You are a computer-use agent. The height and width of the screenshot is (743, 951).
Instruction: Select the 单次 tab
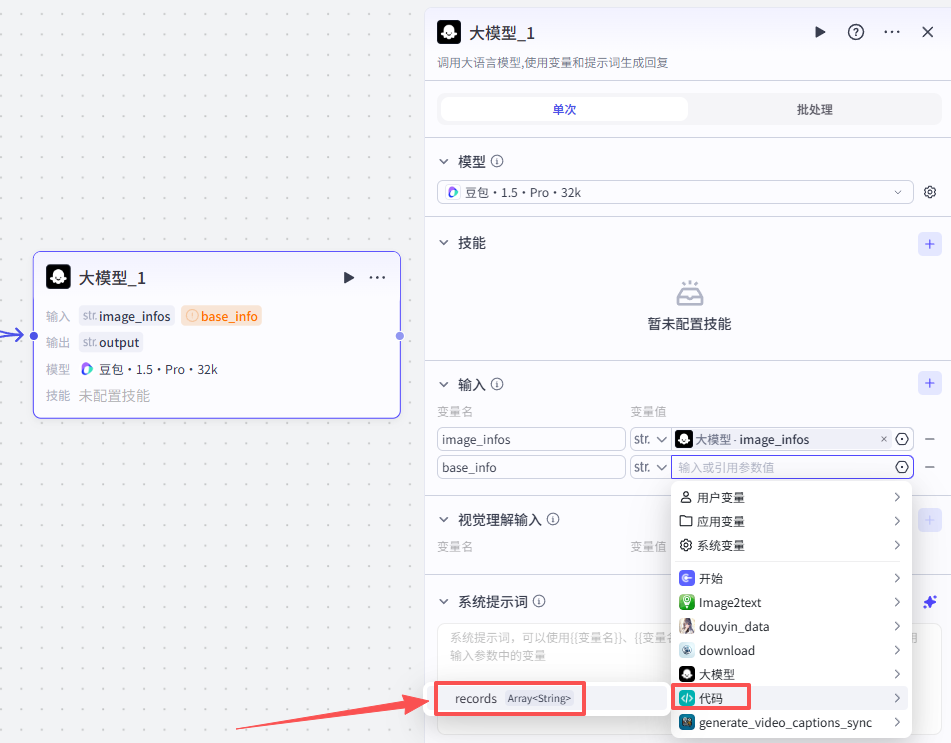564,109
